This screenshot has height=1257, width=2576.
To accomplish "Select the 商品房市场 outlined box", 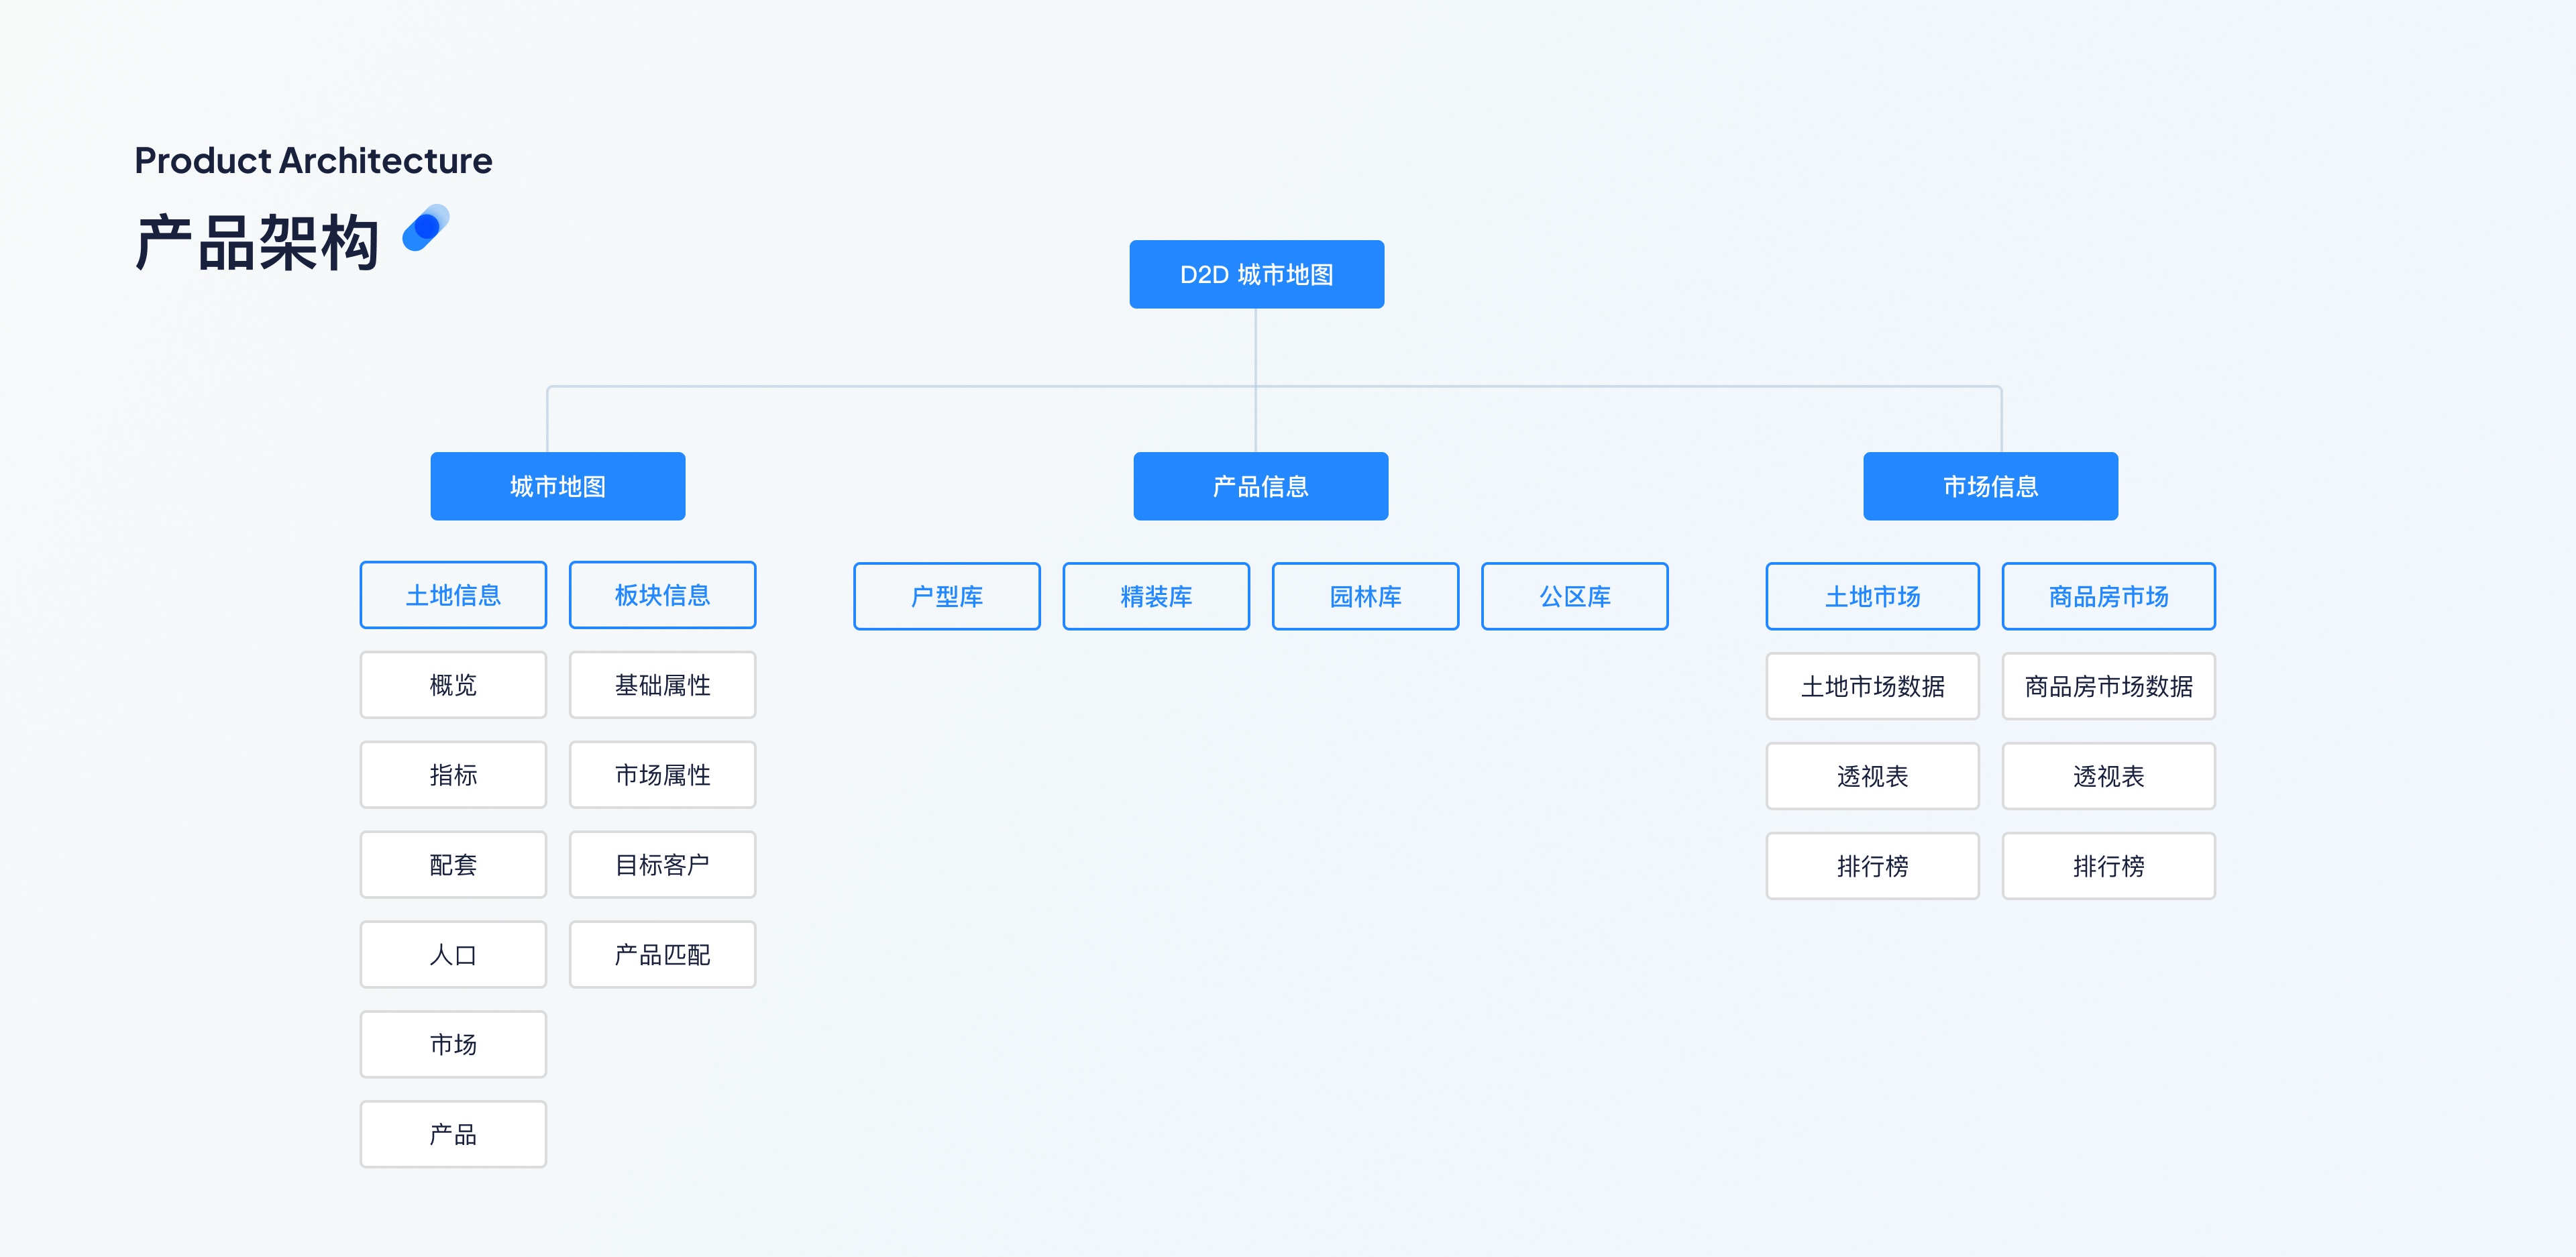I will click(x=2107, y=596).
